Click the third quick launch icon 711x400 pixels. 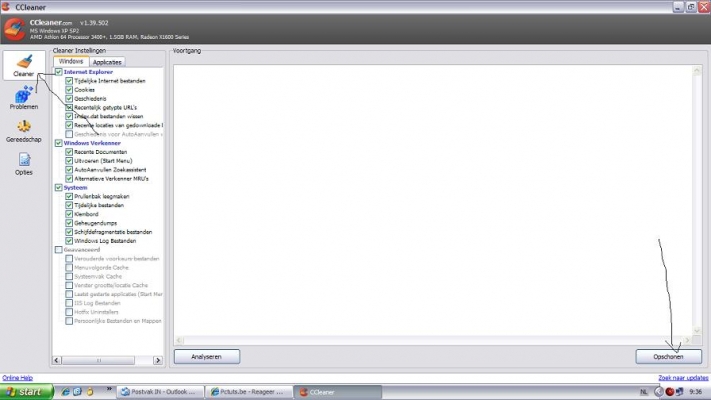(x=89, y=392)
